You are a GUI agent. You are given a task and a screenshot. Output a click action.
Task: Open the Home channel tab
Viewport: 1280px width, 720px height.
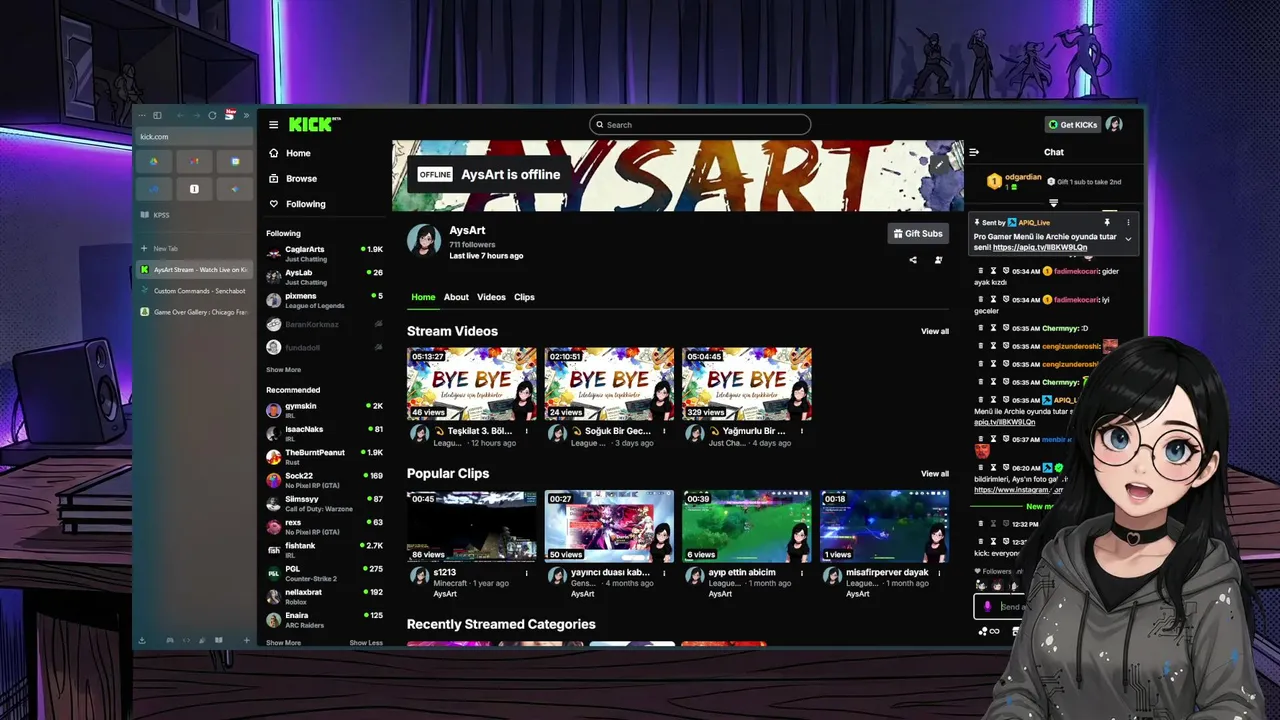[423, 297]
